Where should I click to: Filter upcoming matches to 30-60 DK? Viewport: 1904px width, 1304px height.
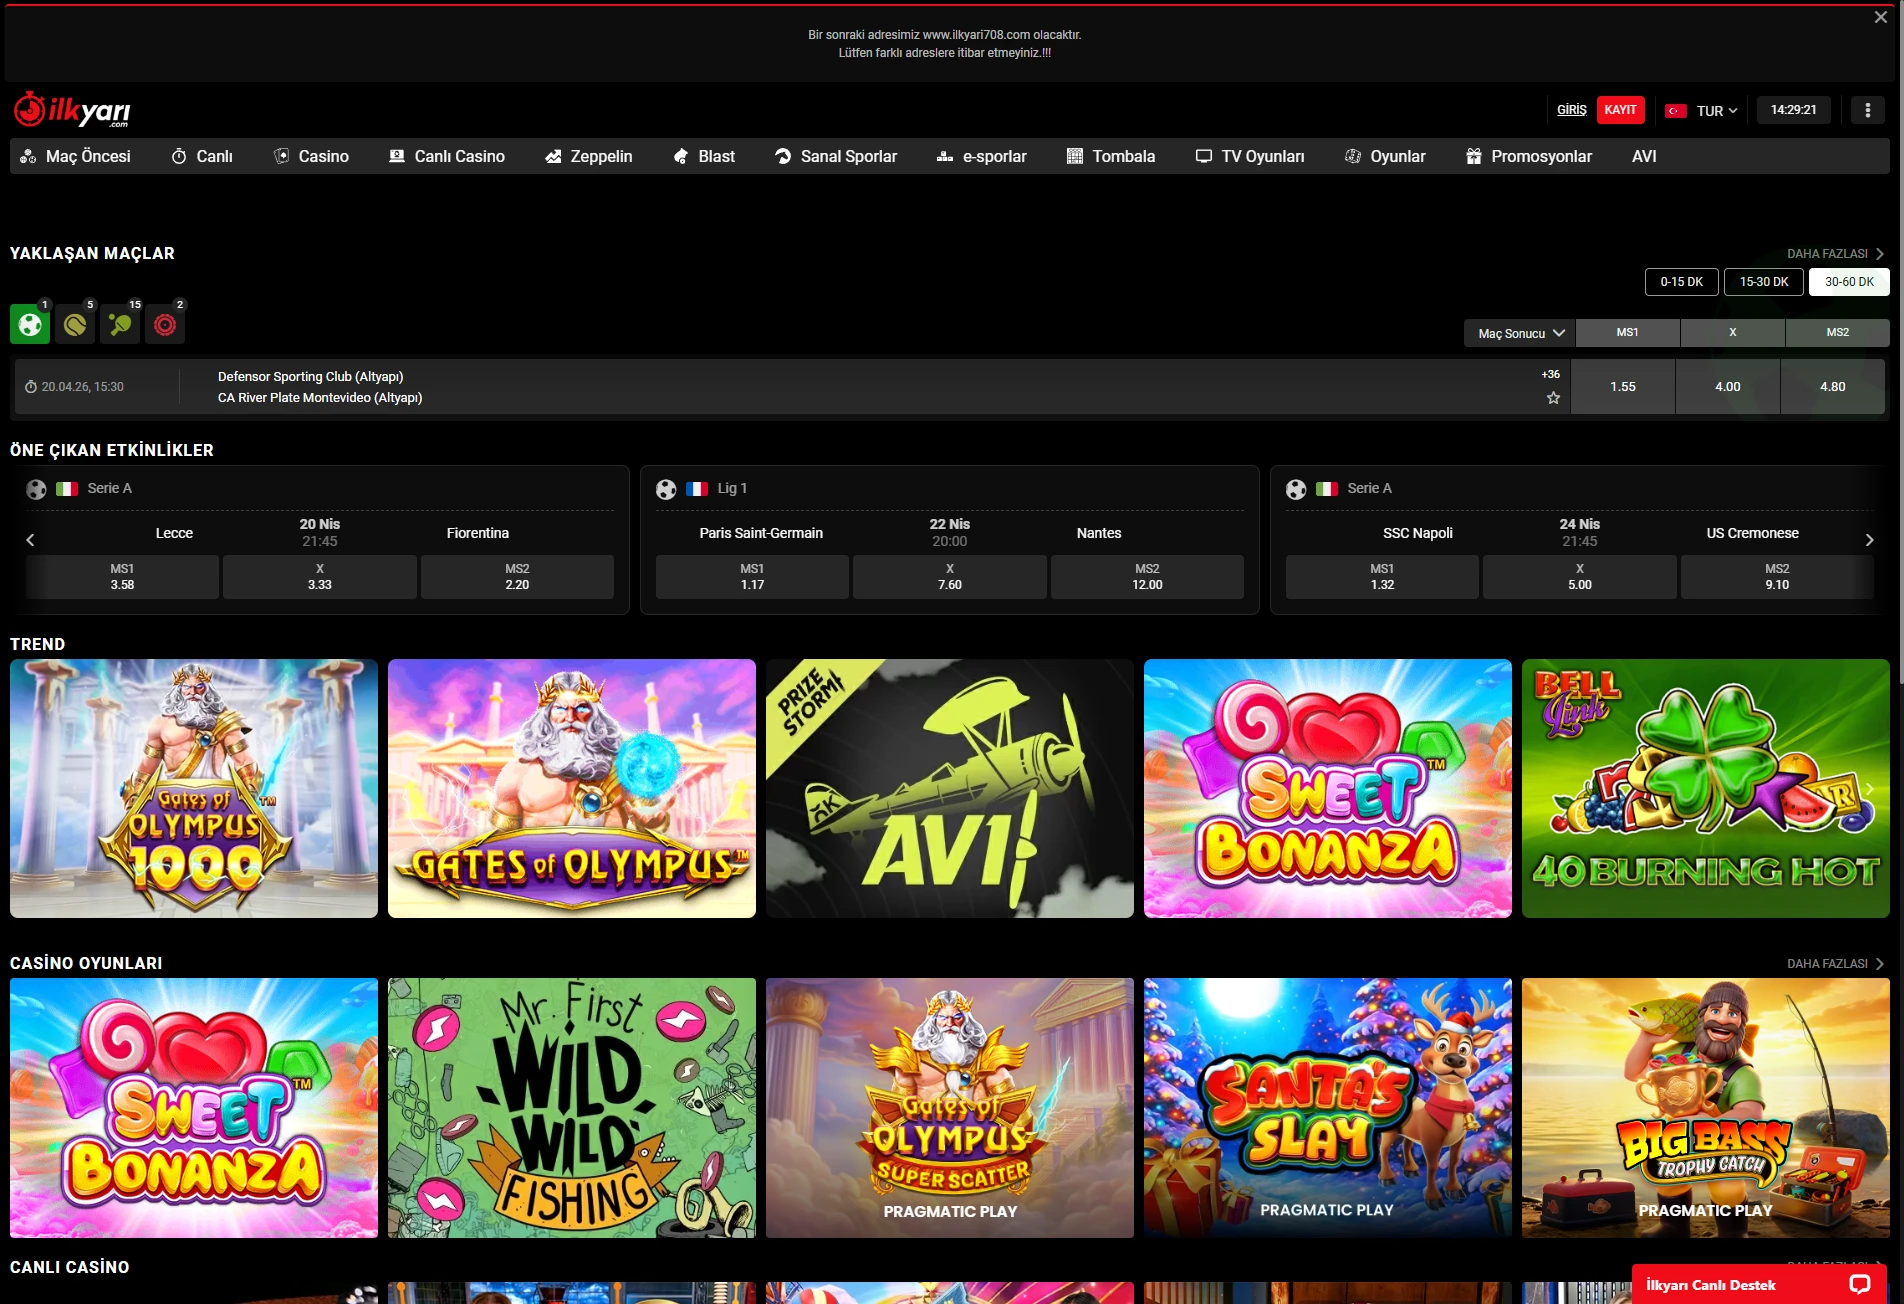tap(1849, 282)
